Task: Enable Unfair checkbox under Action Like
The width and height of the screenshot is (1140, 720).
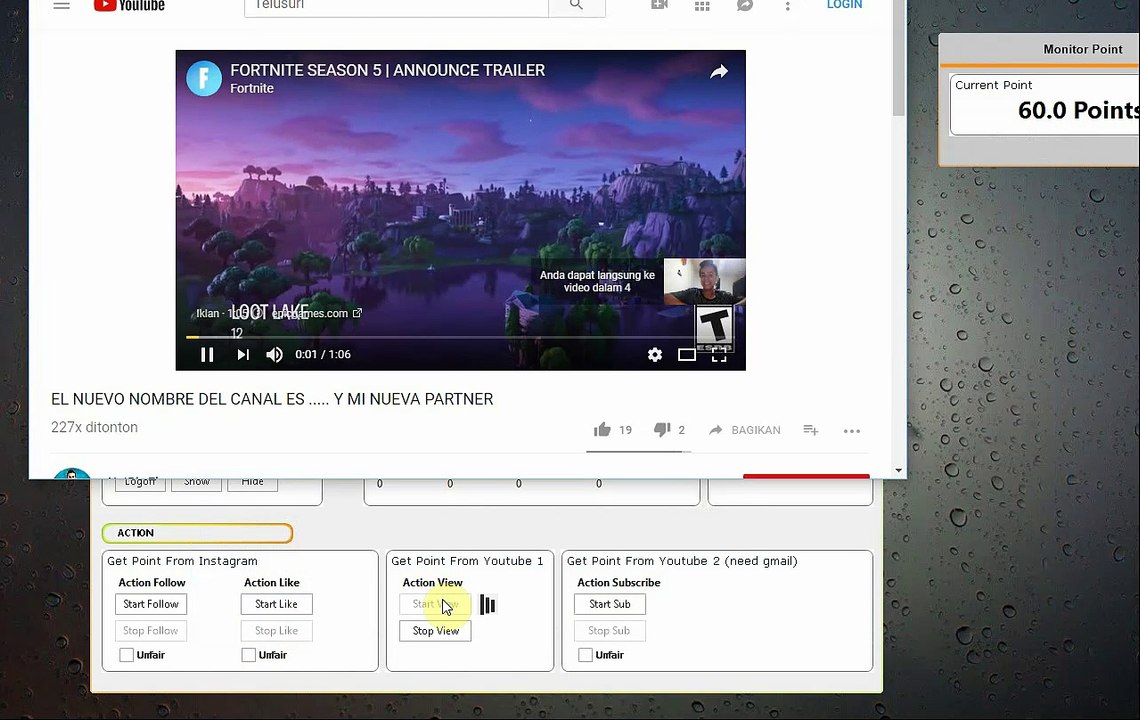Action: [249, 655]
